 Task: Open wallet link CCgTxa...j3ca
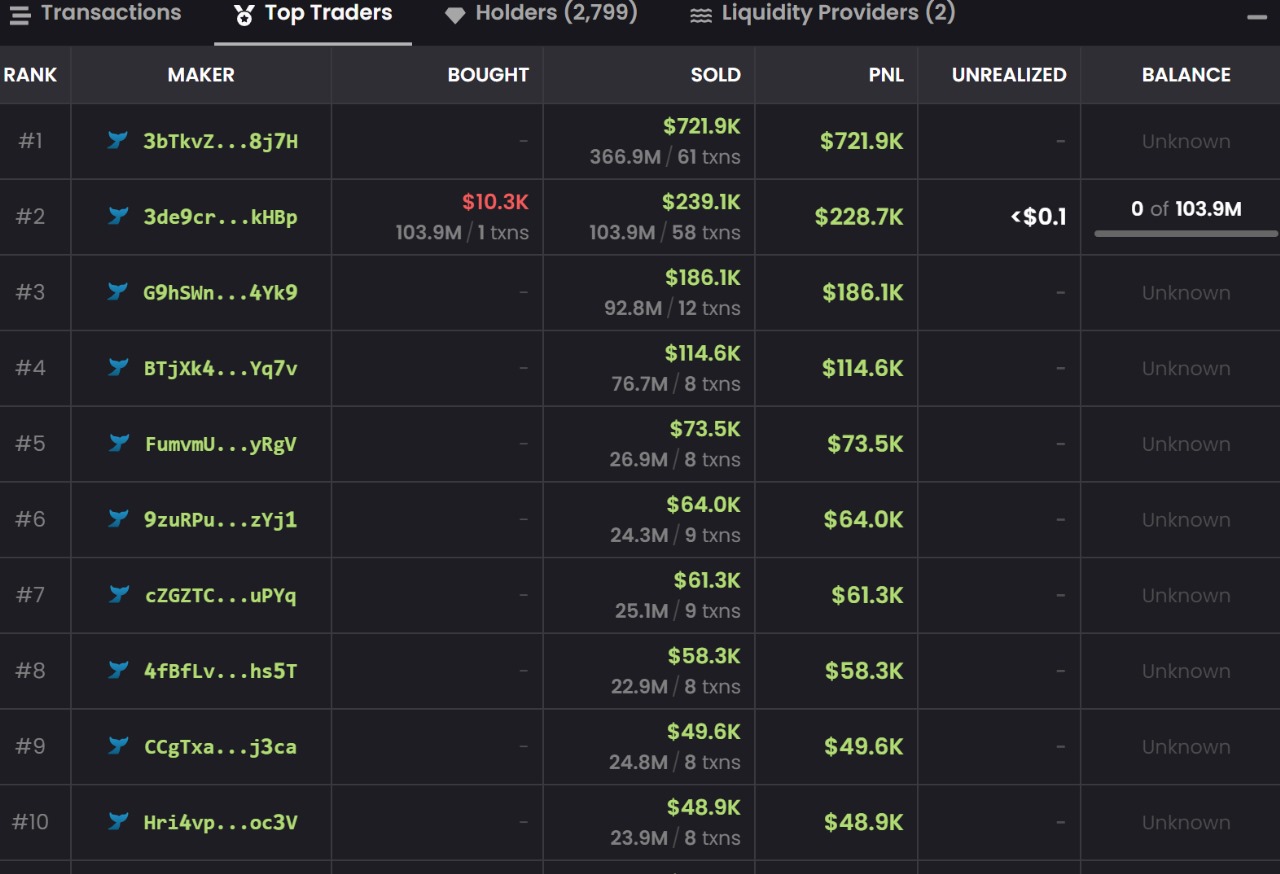(x=220, y=747)
